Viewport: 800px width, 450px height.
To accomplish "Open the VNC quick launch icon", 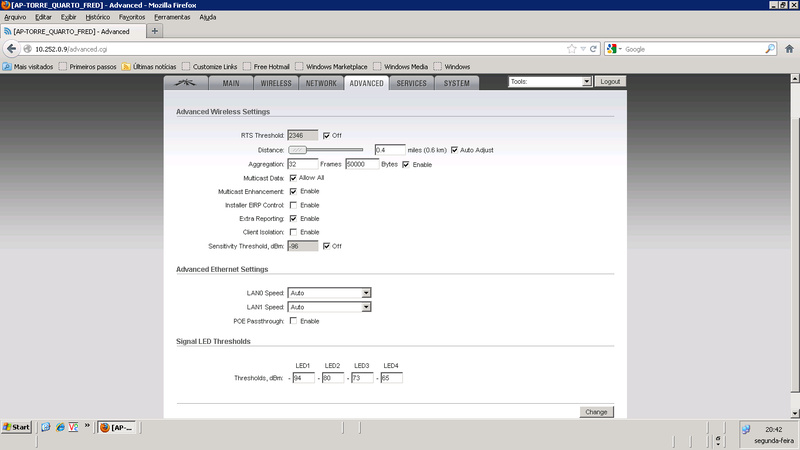I will (73, 427).
